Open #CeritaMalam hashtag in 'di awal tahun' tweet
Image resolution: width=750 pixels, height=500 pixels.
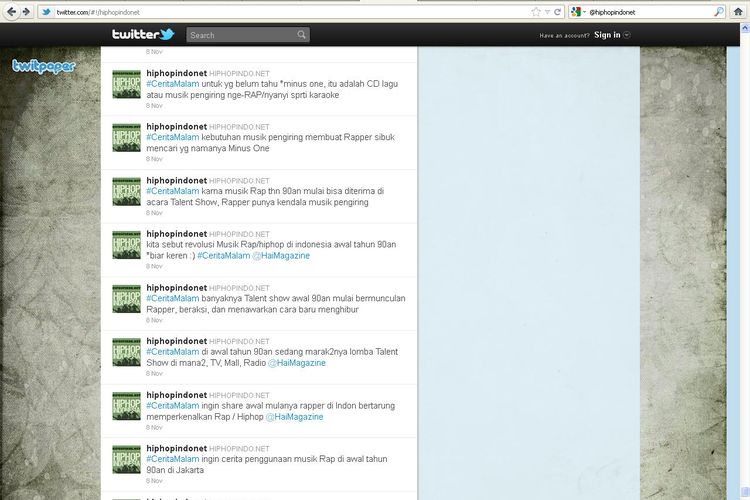(x=173, y=352)
